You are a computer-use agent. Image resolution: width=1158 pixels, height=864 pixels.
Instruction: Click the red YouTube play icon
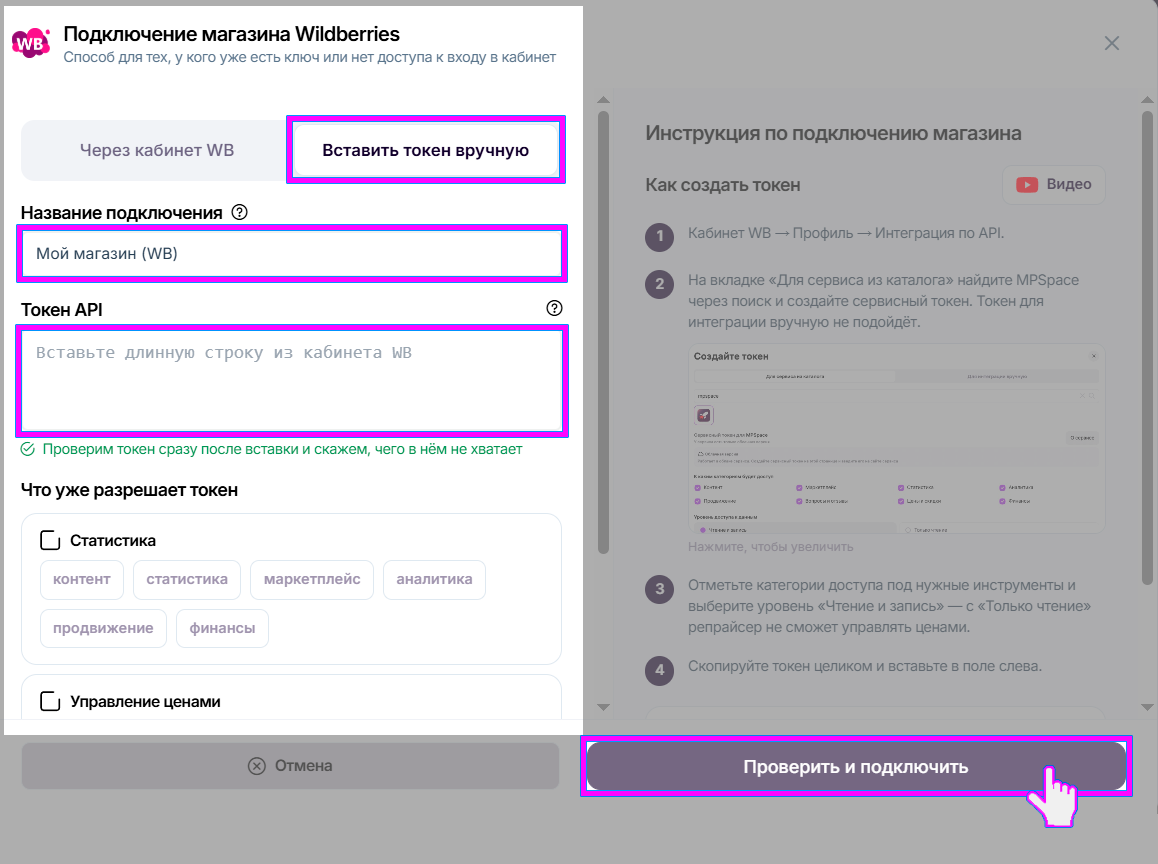(1027, 185)
